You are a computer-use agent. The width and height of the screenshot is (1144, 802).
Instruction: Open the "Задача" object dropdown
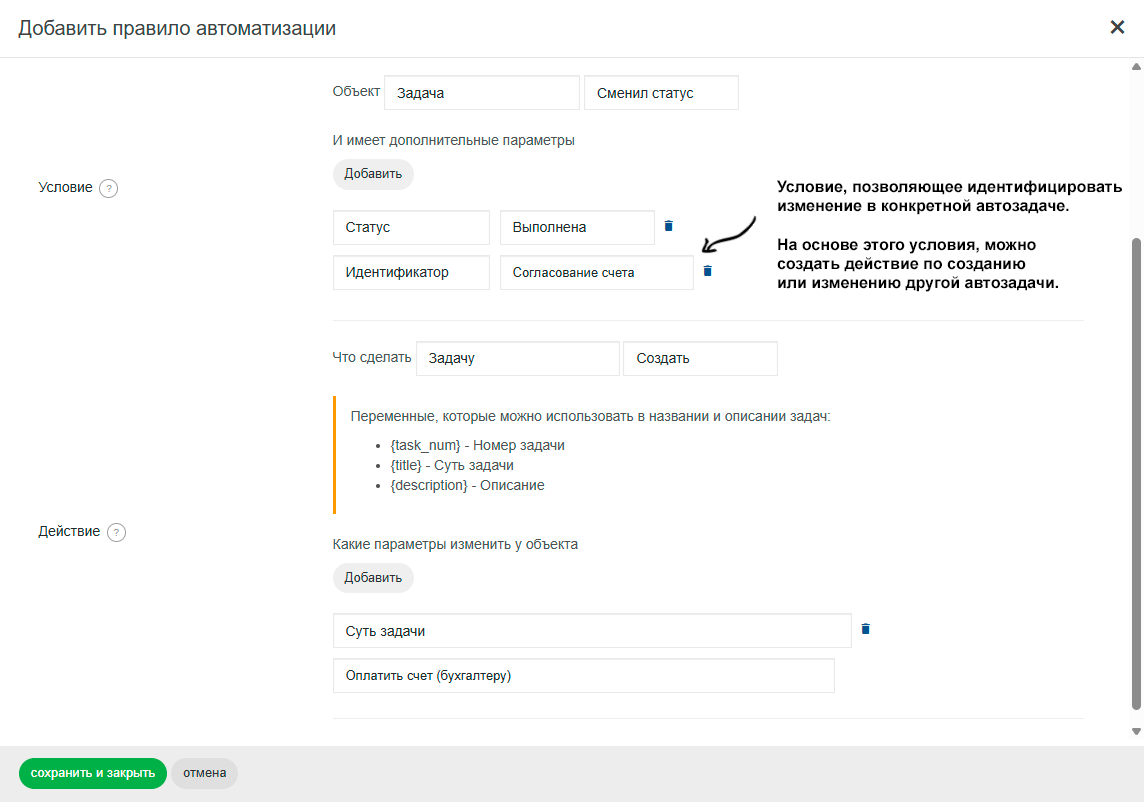(481, 92)
